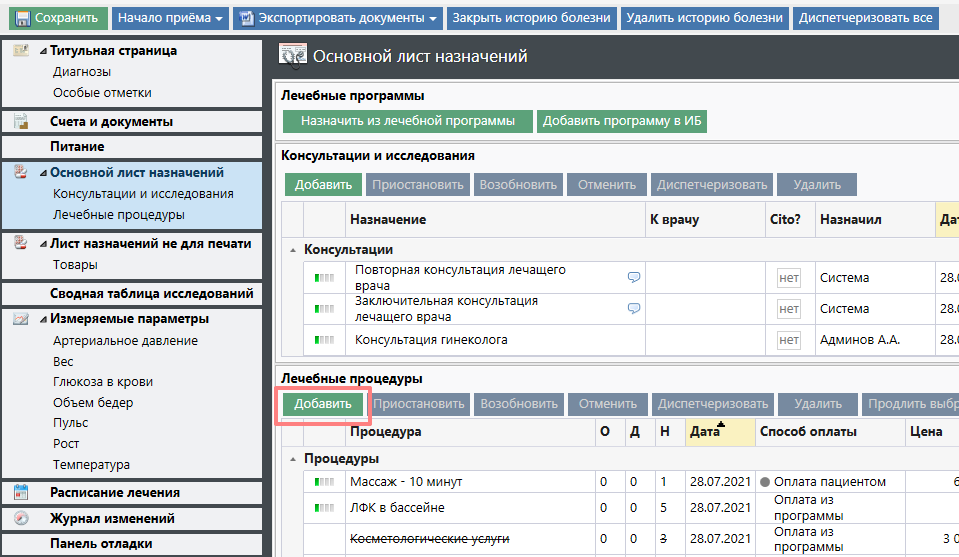Click the Счета и документы icon
This screenshot has width=959, height=557.
[21, 122]
